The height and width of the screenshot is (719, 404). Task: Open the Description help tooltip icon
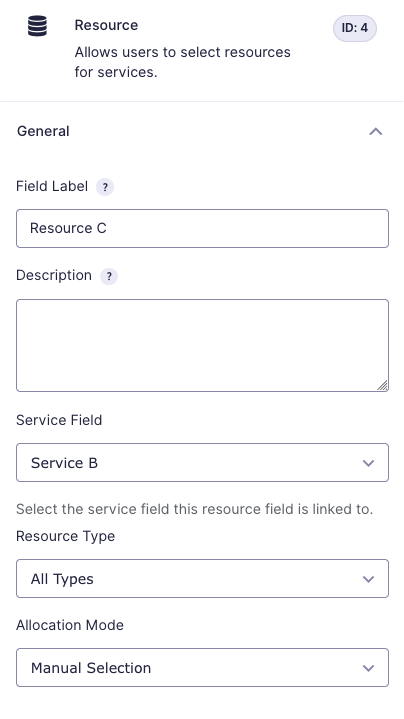109,276
